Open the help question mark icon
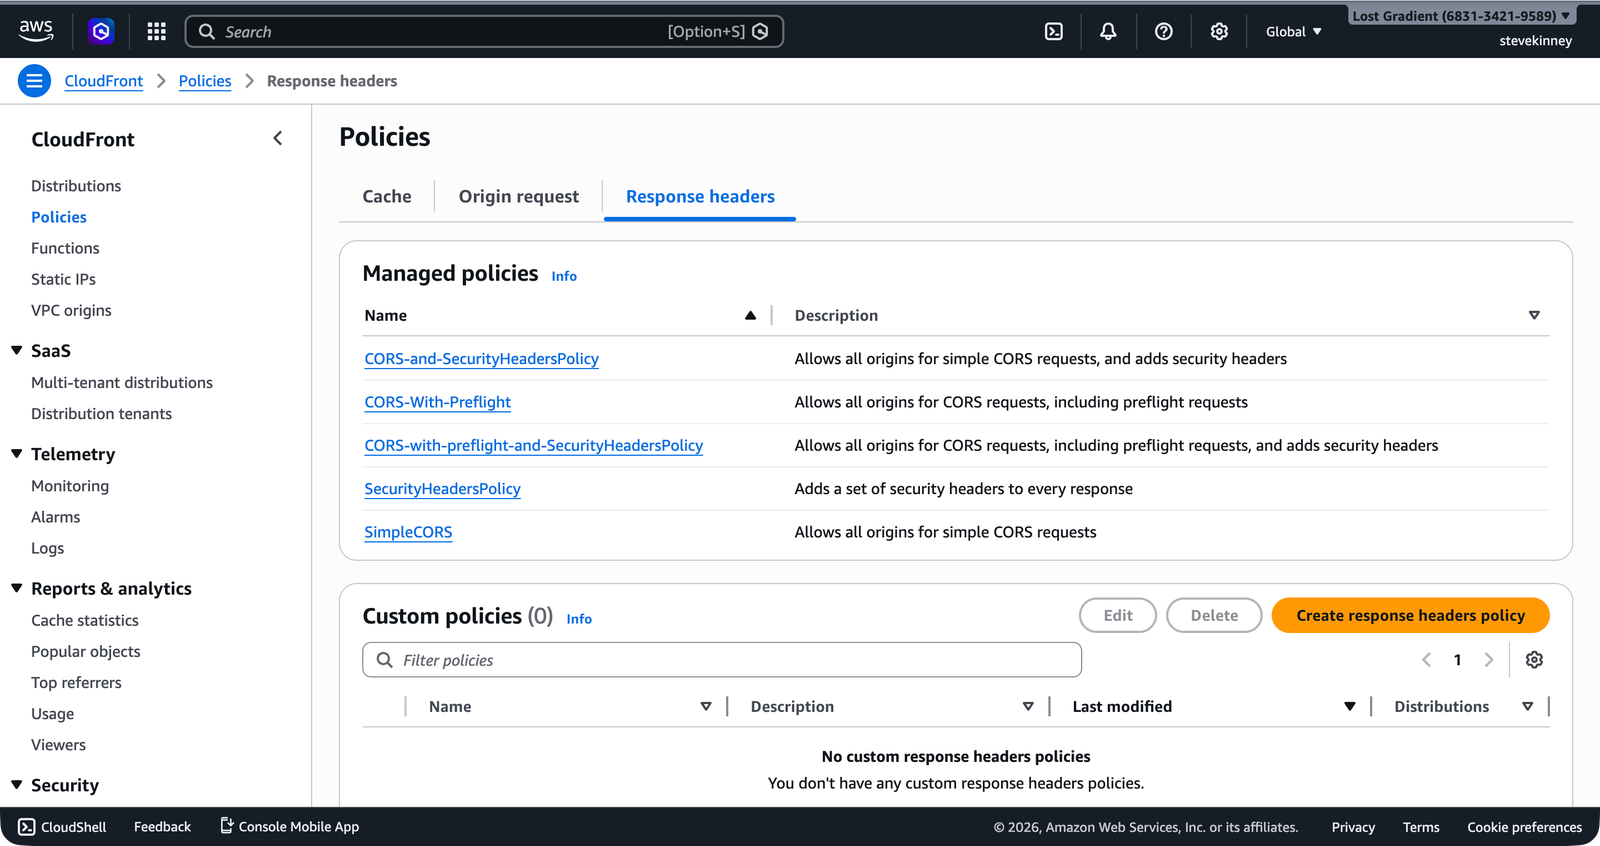The image size is (1600, 846). coord(1164,32)
